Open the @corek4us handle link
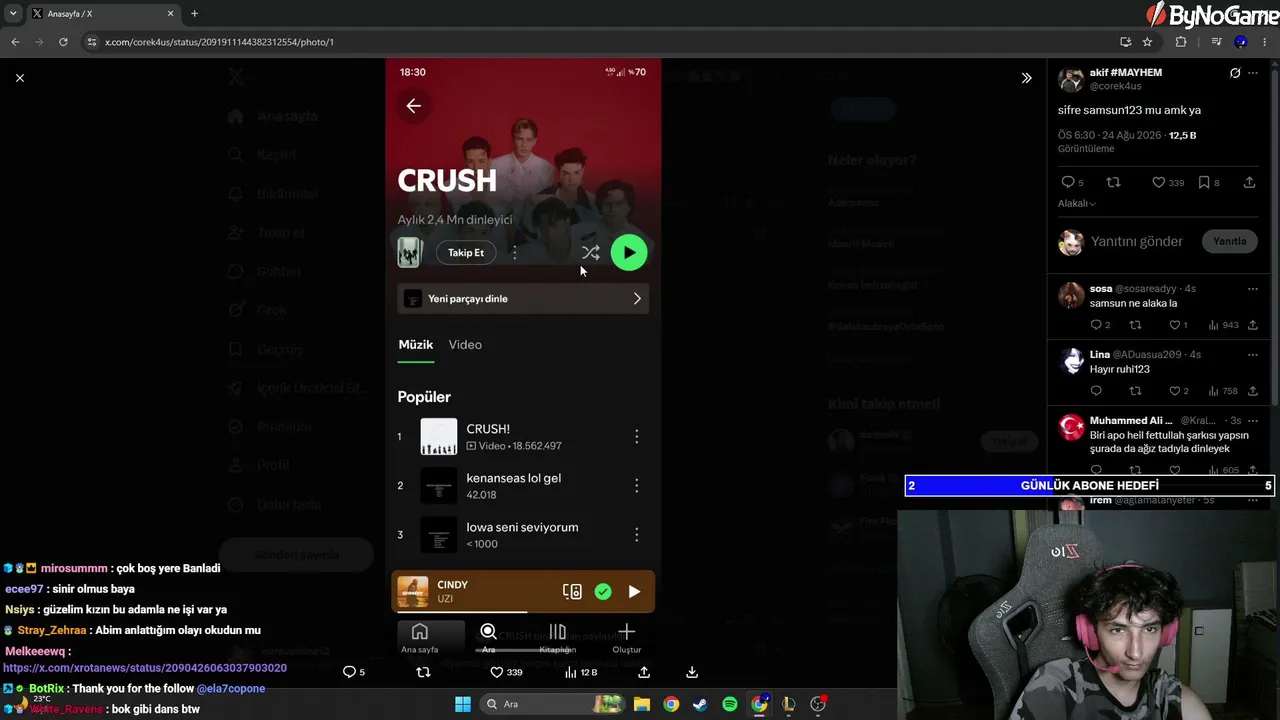This screenshot has height=720, width=1280. (1116, 86)
